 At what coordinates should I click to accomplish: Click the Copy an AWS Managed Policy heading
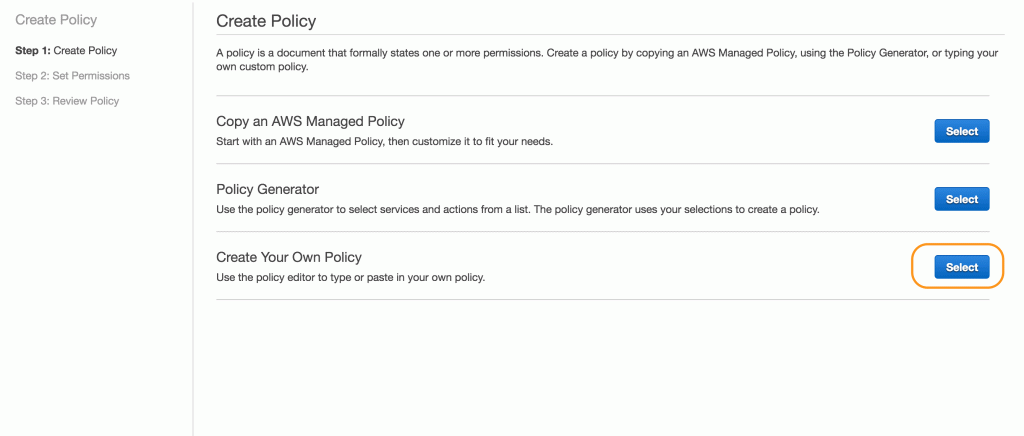[310, 121]
